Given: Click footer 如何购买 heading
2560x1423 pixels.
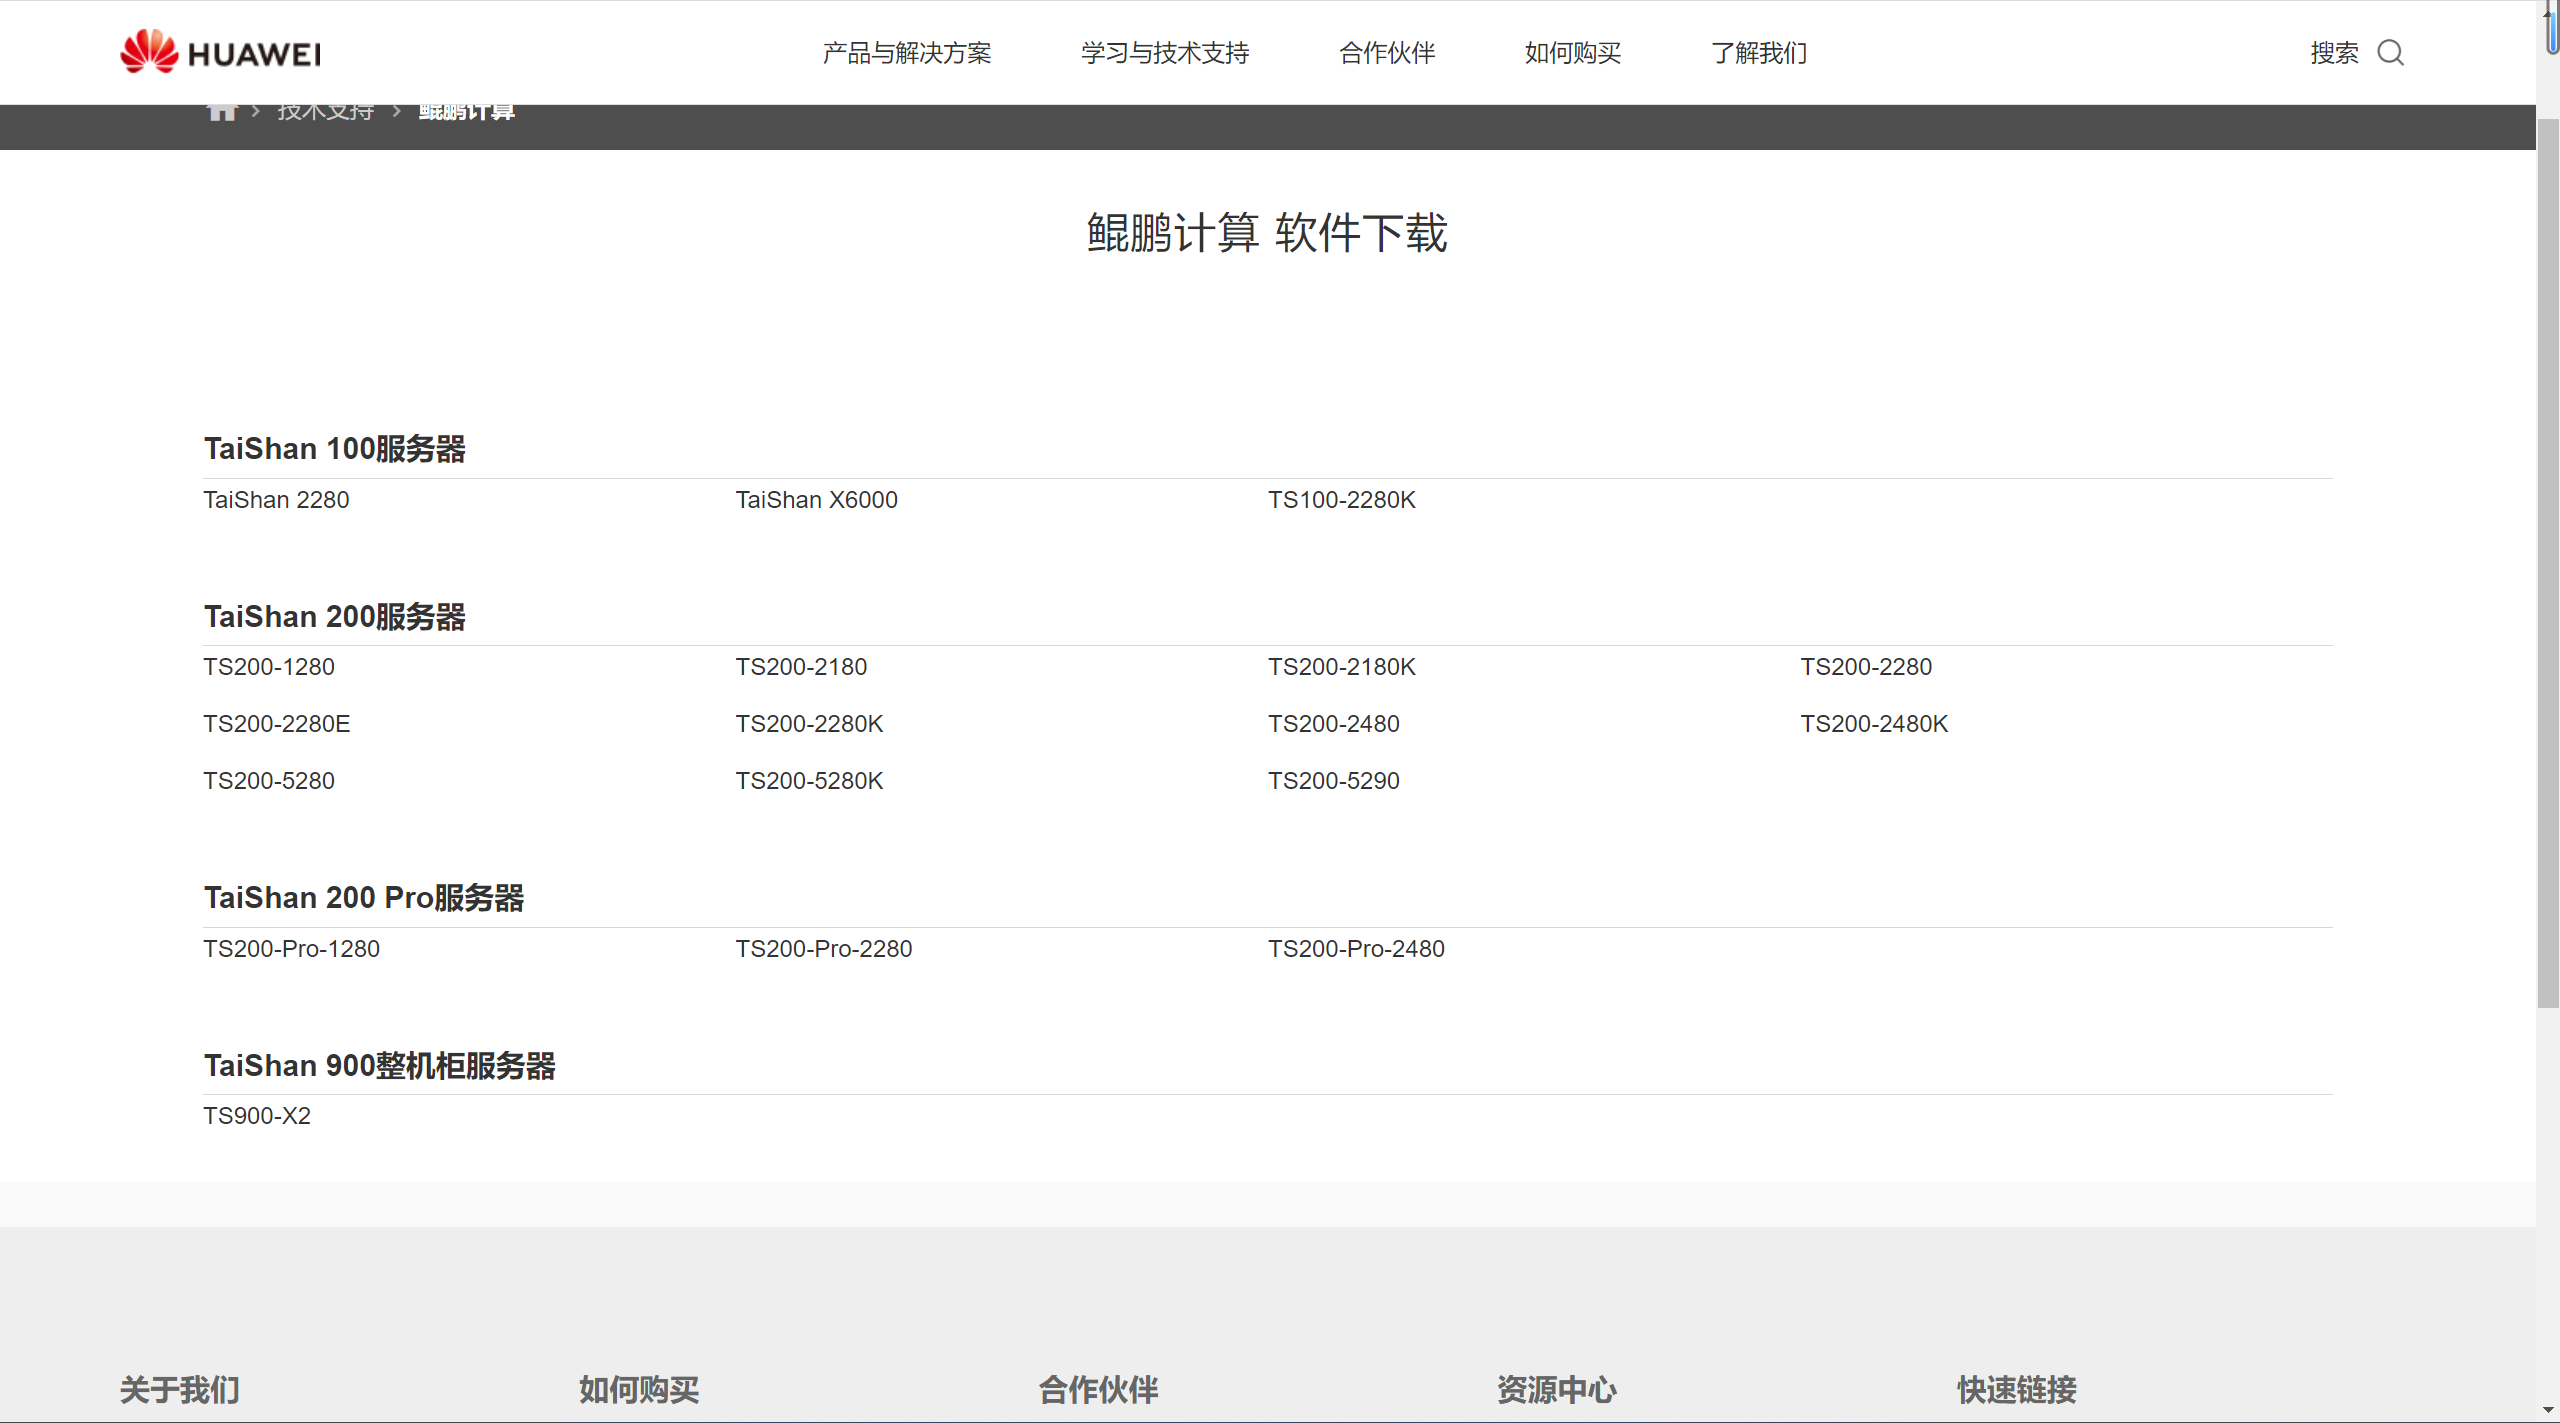Looking at the screenshot, I should point(639,1390).
